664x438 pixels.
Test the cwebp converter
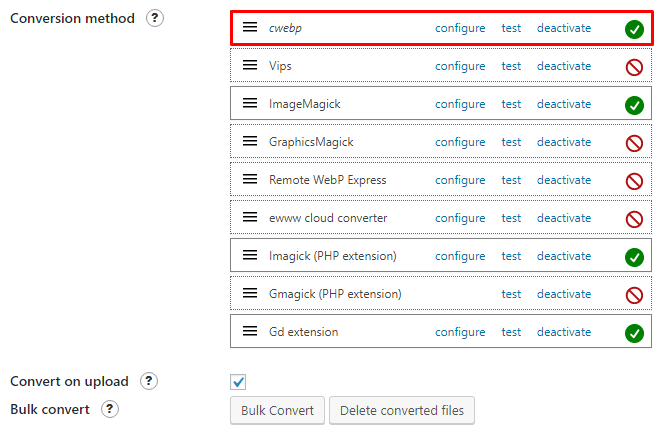tap(511, 28)
